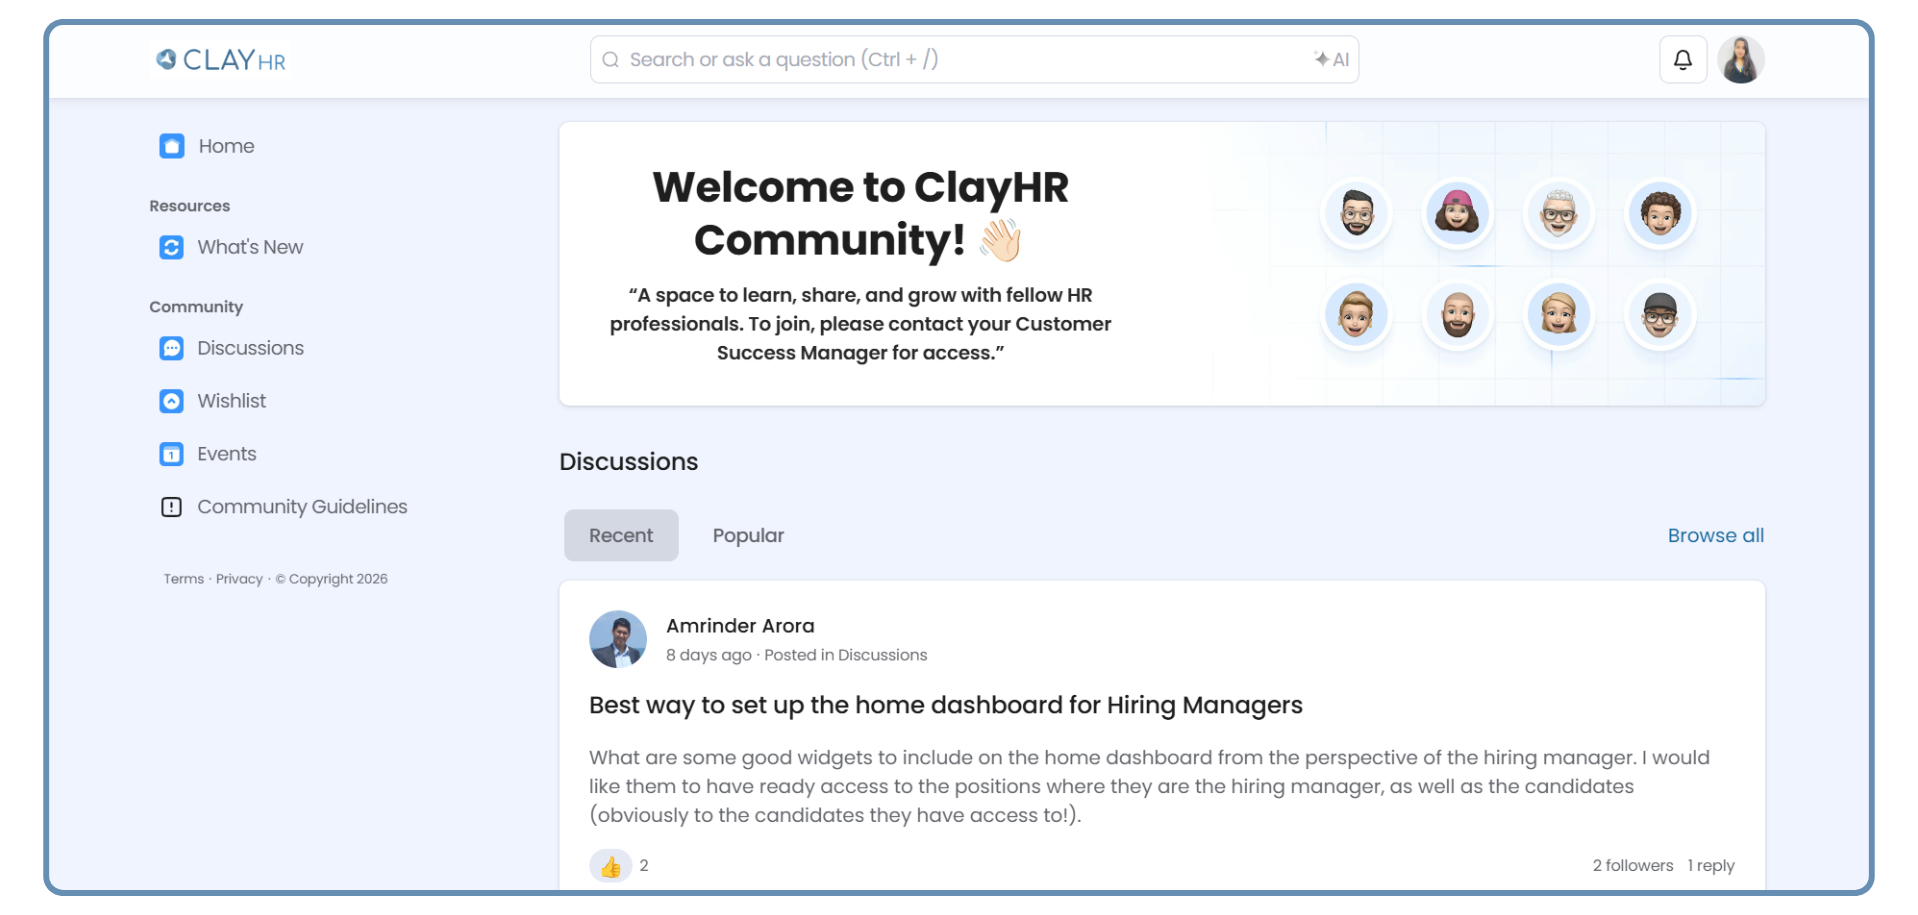The width and height of the screenshot is (1918, 915).
Task: Switch to the Recent tab
Action: pos(621,535)
